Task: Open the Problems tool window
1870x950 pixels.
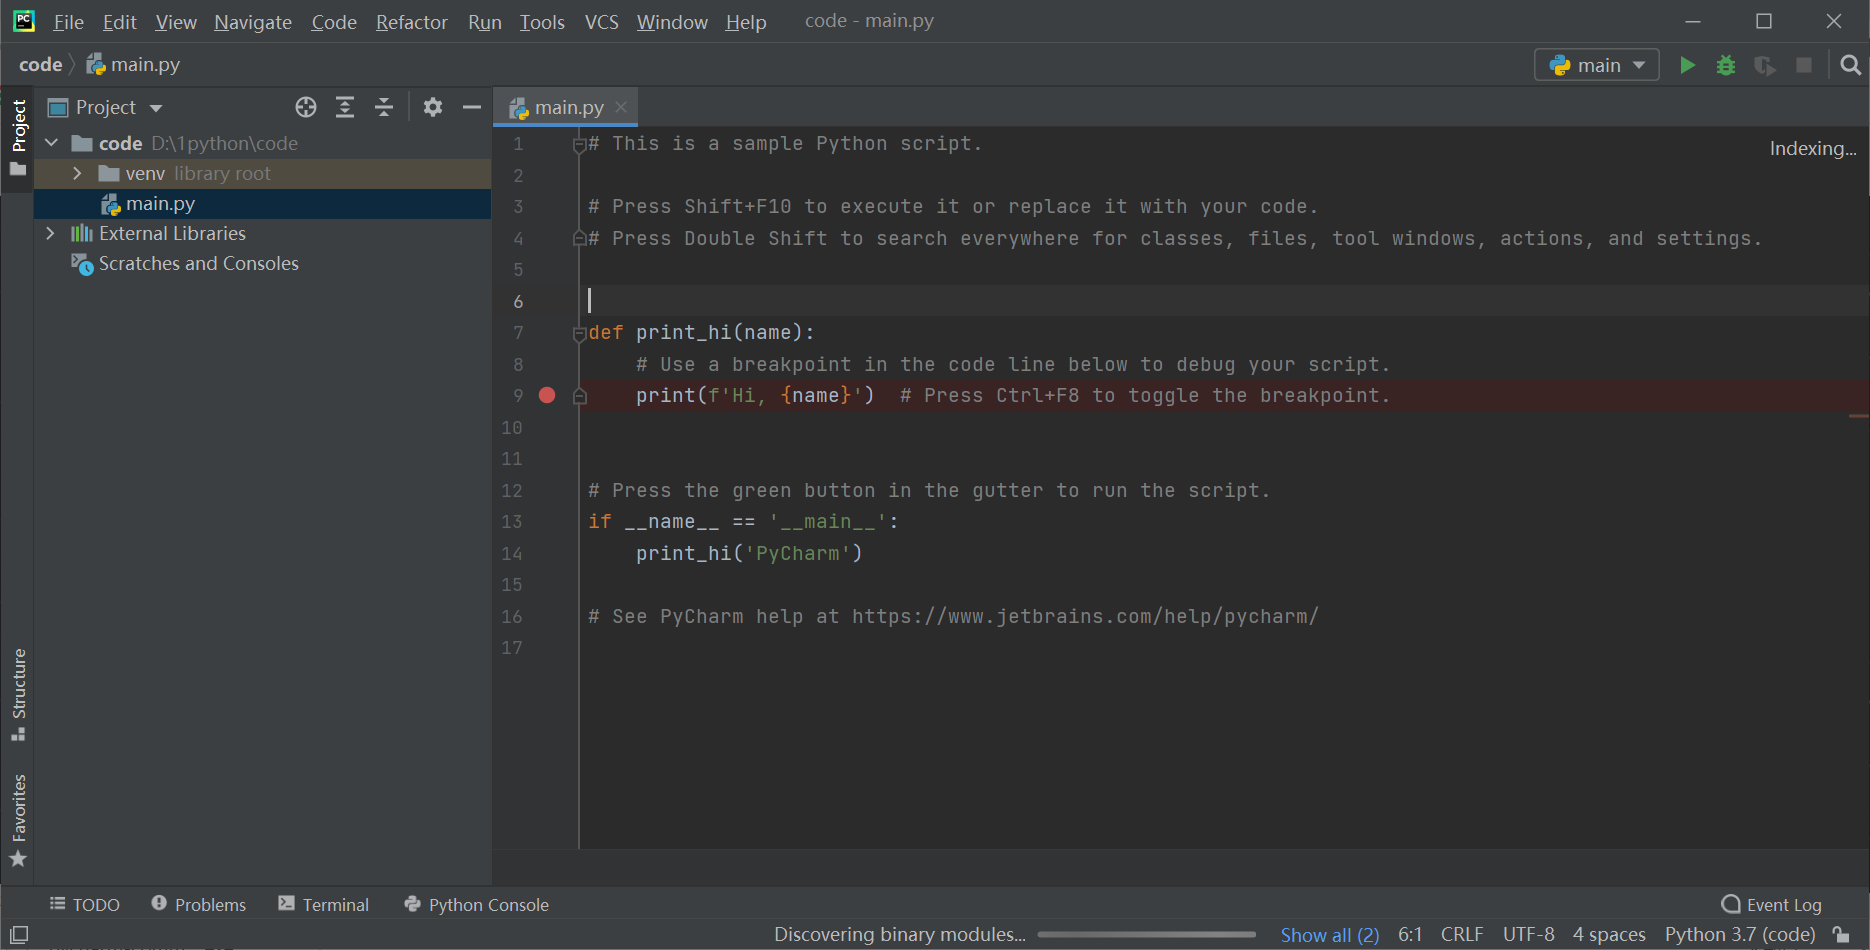Action: 199,905
